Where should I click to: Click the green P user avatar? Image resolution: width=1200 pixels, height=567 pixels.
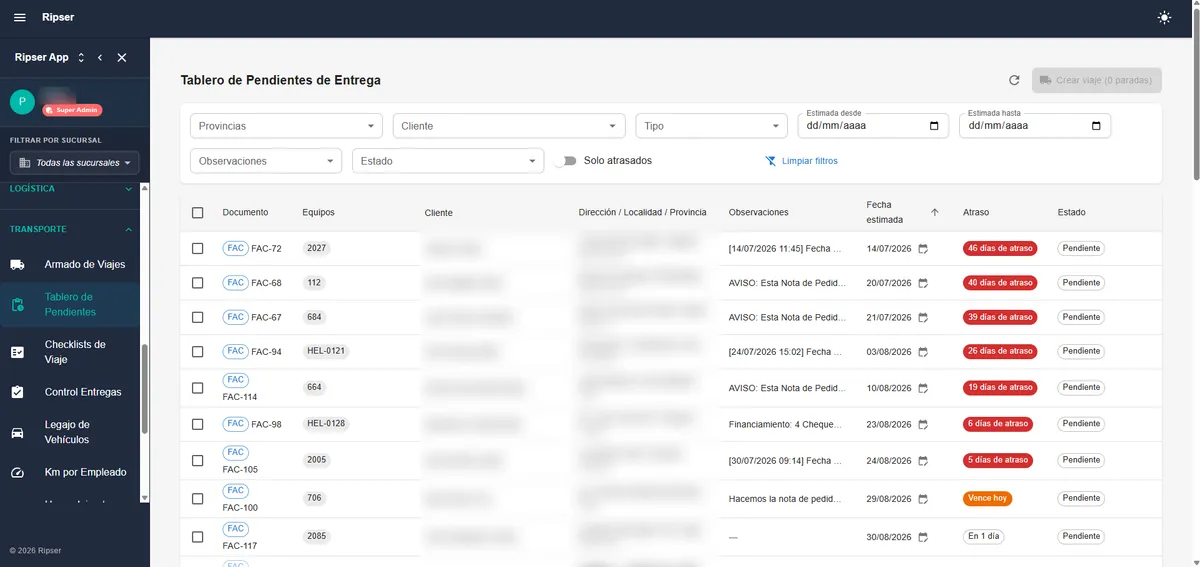(x=22, y=101)
